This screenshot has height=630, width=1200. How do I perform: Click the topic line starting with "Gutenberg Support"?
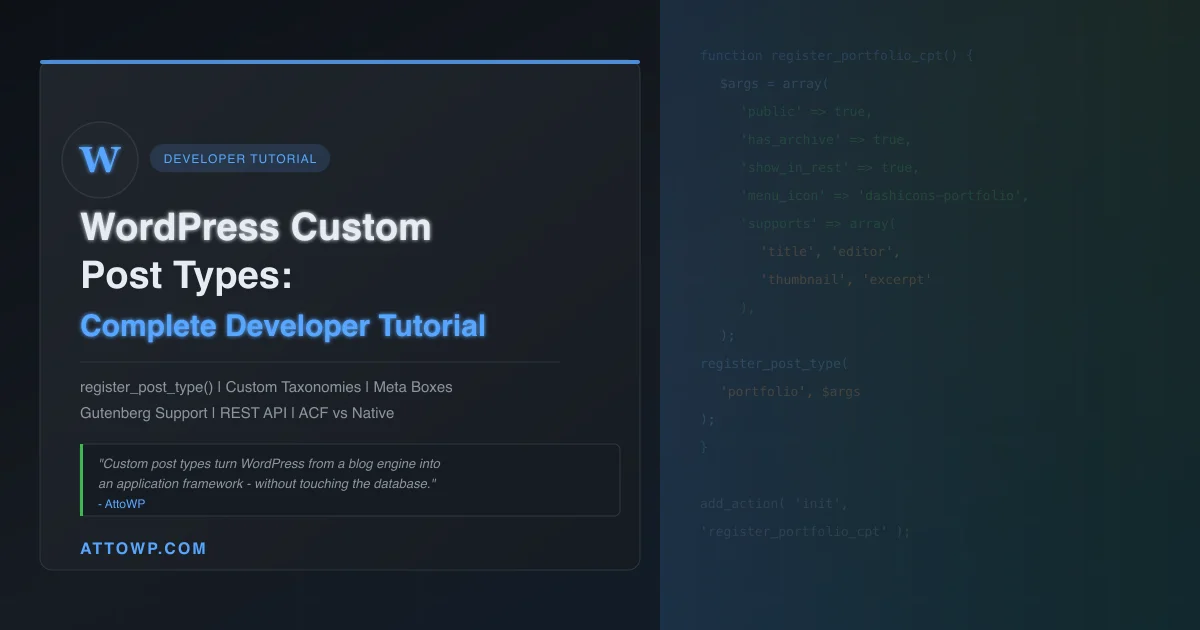[x=237, y=412]
